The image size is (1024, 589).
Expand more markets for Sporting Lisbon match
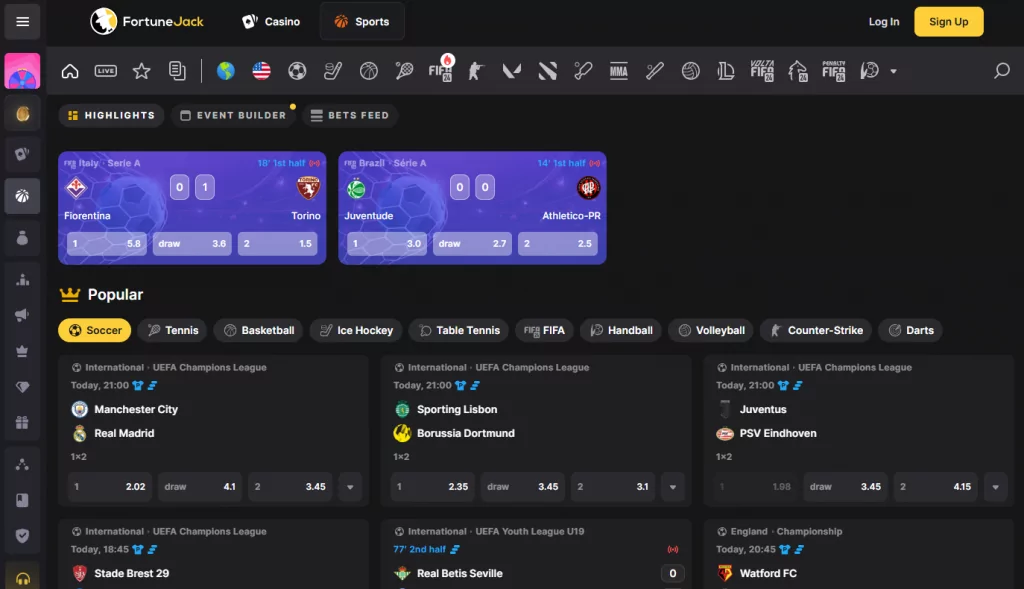(x=673, y=487)
